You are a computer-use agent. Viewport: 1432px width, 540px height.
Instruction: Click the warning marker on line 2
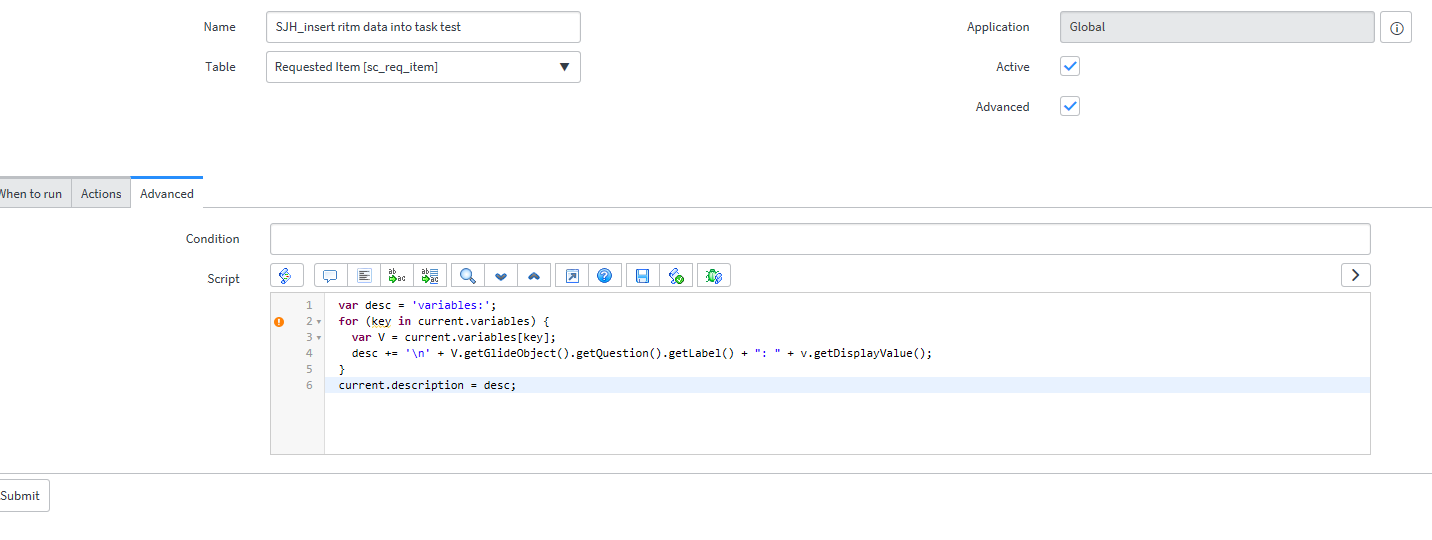pos(279,321)
